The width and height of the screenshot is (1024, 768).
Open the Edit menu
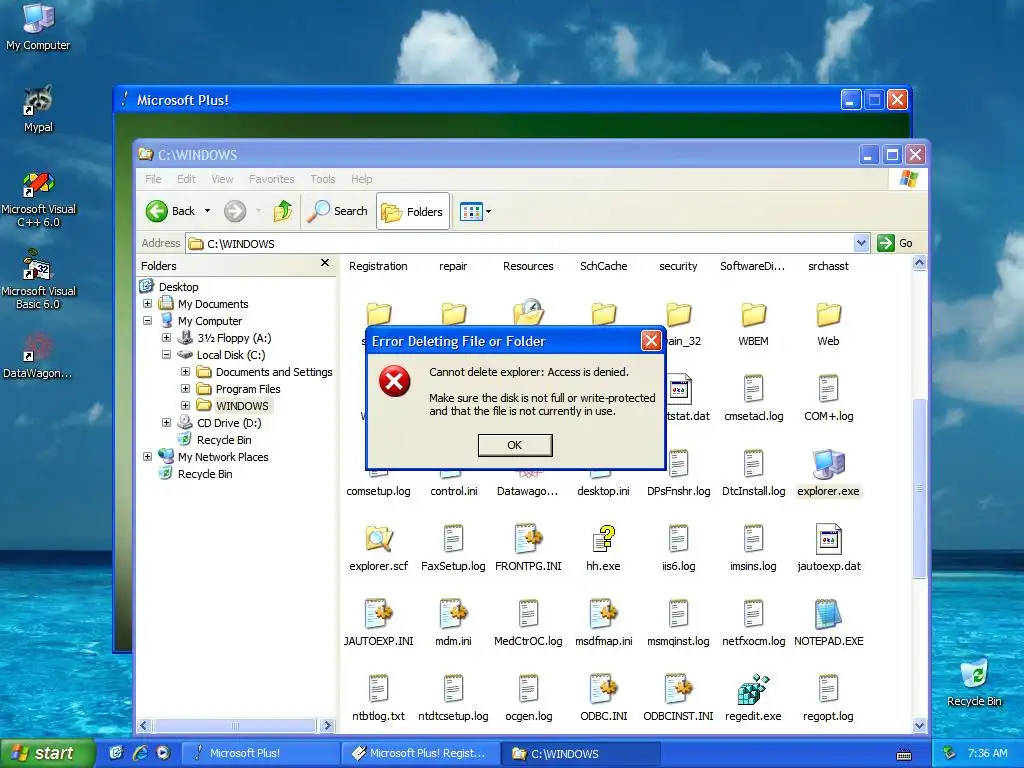click(x=186, y=179)
